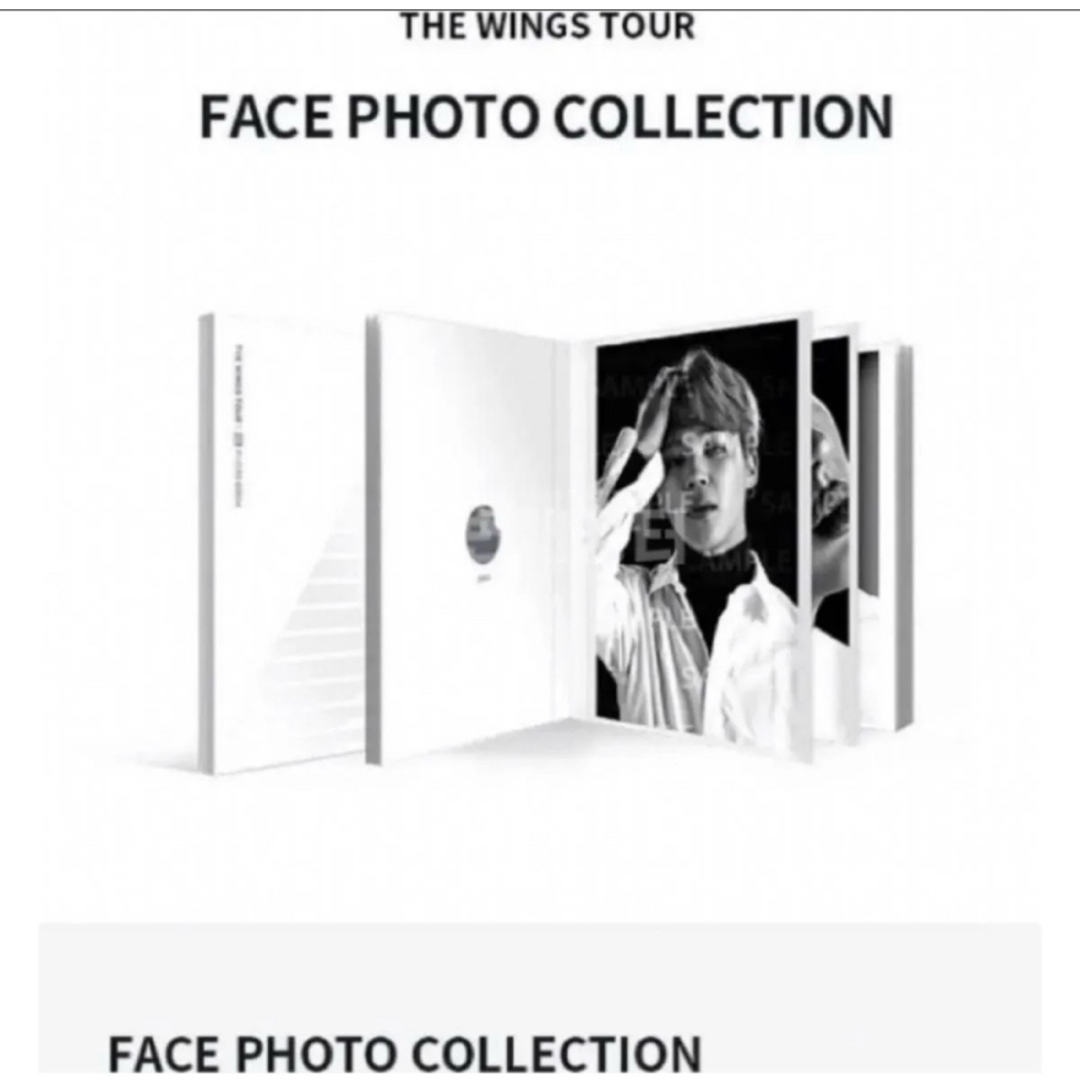
Task: Click the gray description banner at the bottom
Action: [x=540, y=1001]
